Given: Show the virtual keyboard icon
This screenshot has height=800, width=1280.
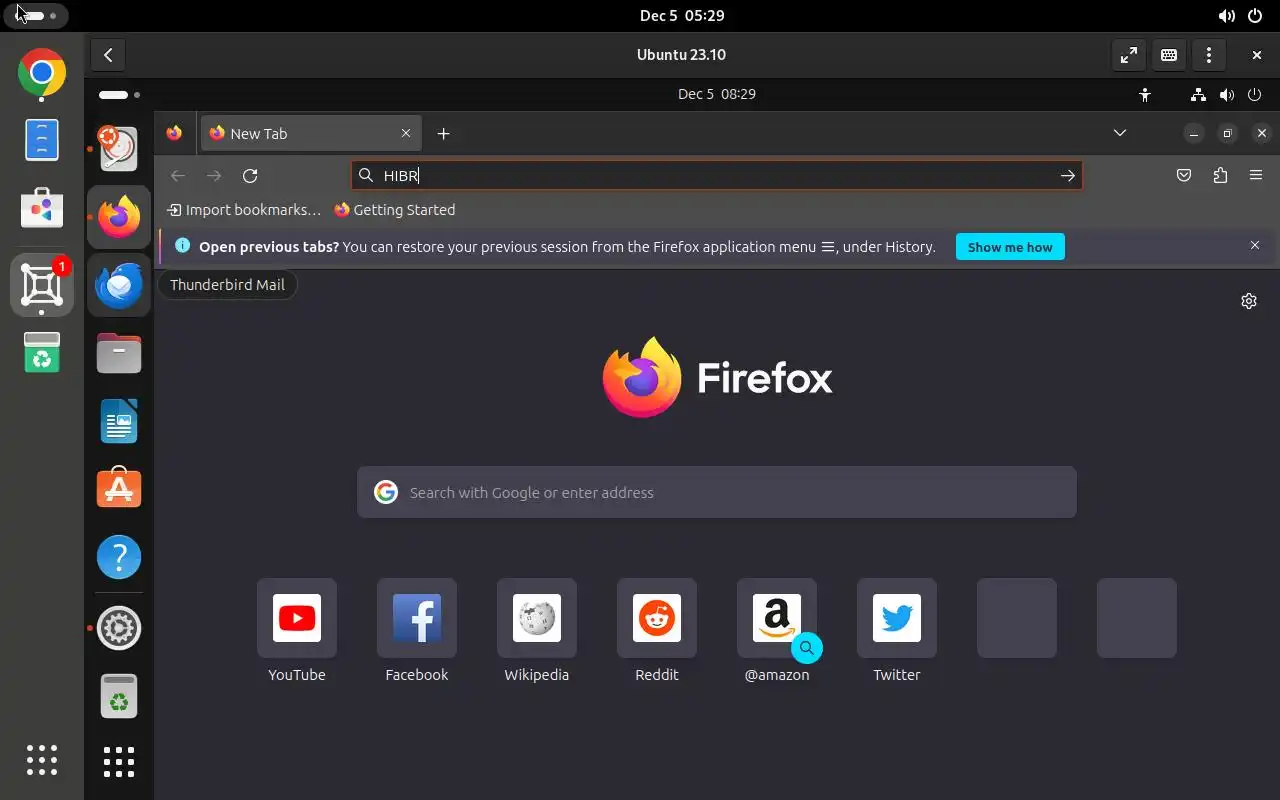Looking at the screenshot, I should click(1169, 55).
